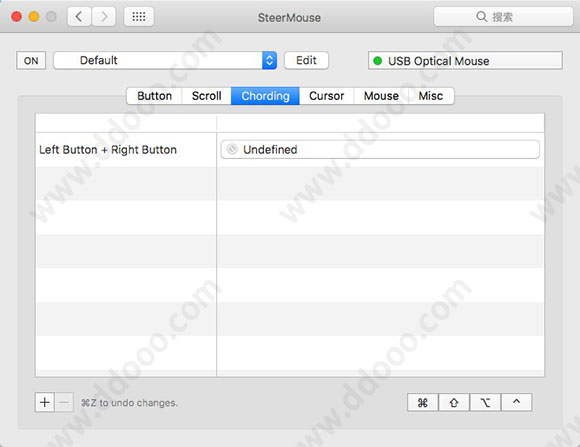Remove chord with the minus button
Viewport: 580px width, 447px height.
click(64, 402)
